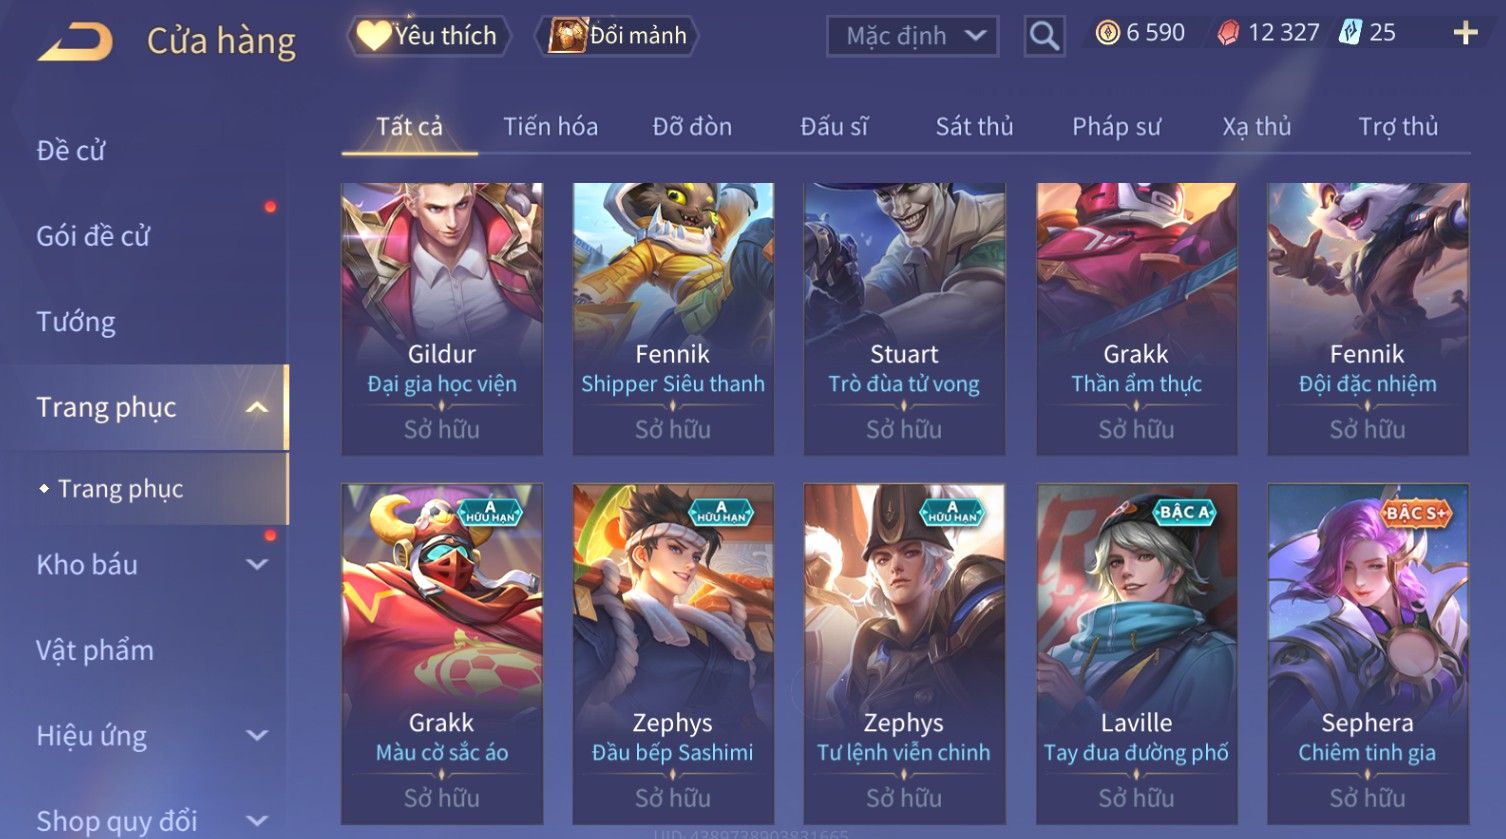The width and height of the screenshot is (1506, 839).
Task: Open the Mặc định sort dropdown
Action: (912, 36)
